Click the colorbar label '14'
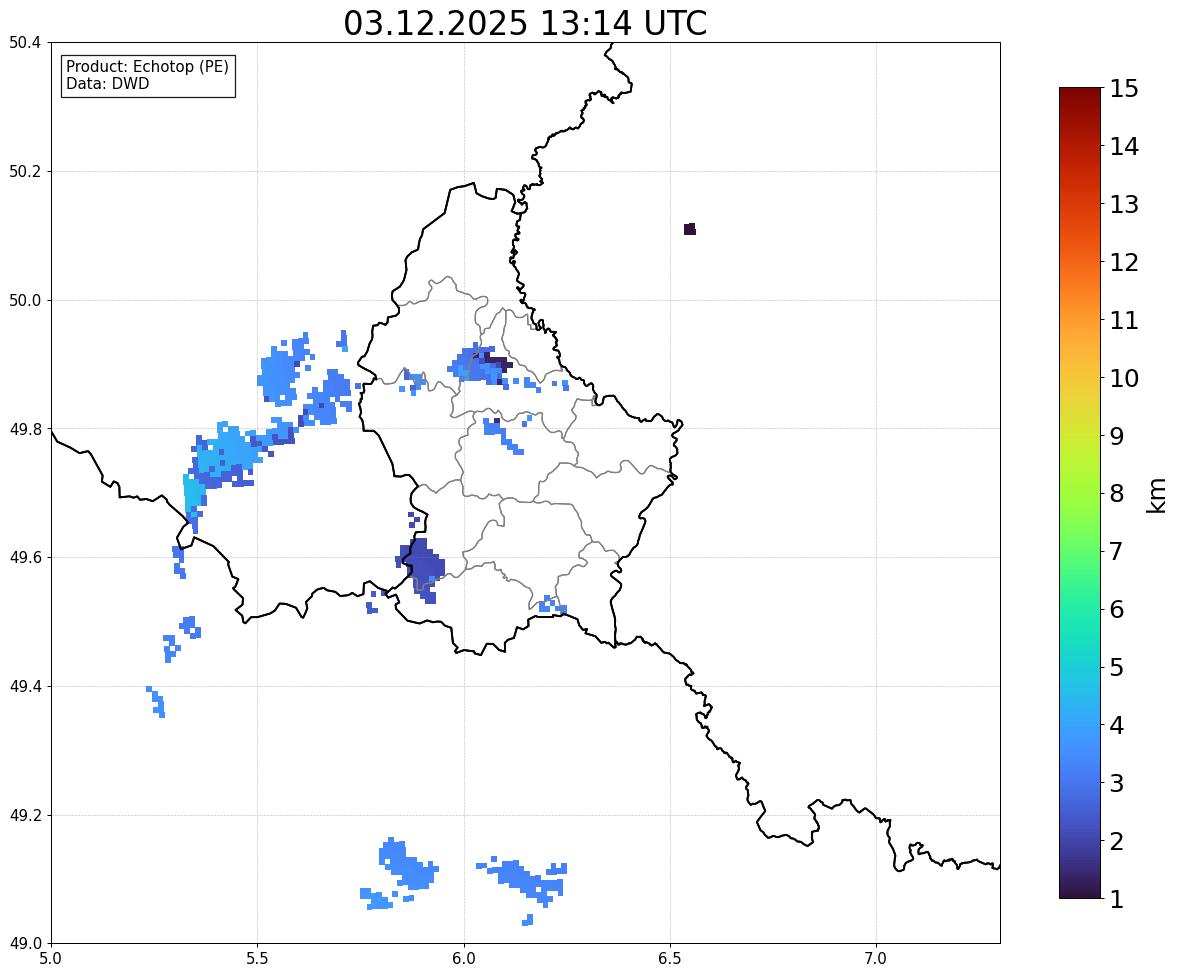Screen dimensions: 1178x976 pos(1124,147)
